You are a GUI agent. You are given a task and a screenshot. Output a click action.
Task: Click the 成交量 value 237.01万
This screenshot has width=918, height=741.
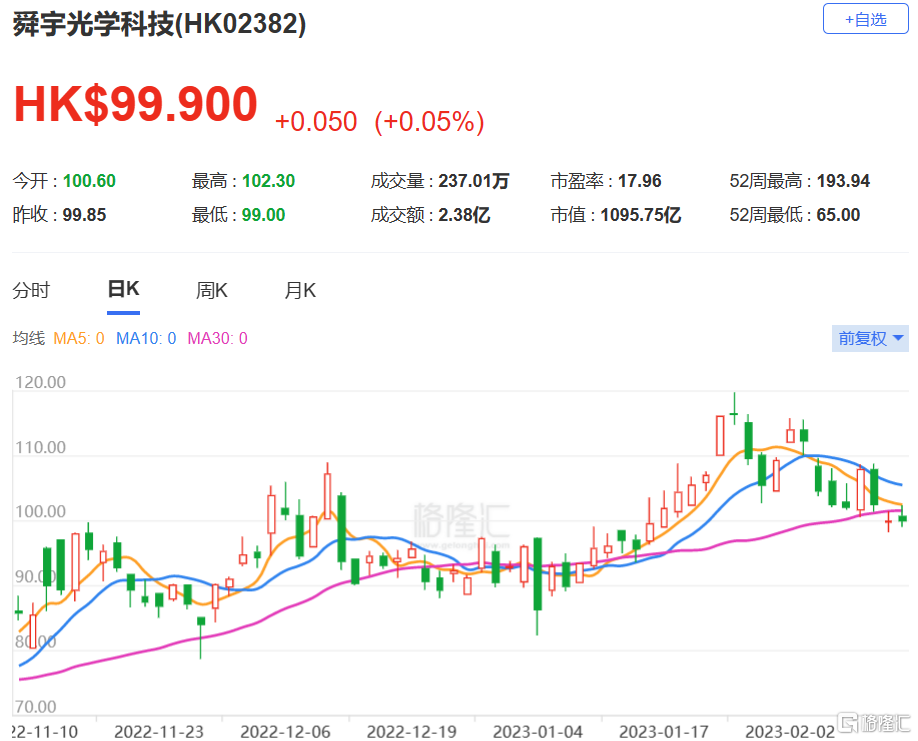(474, 181)
